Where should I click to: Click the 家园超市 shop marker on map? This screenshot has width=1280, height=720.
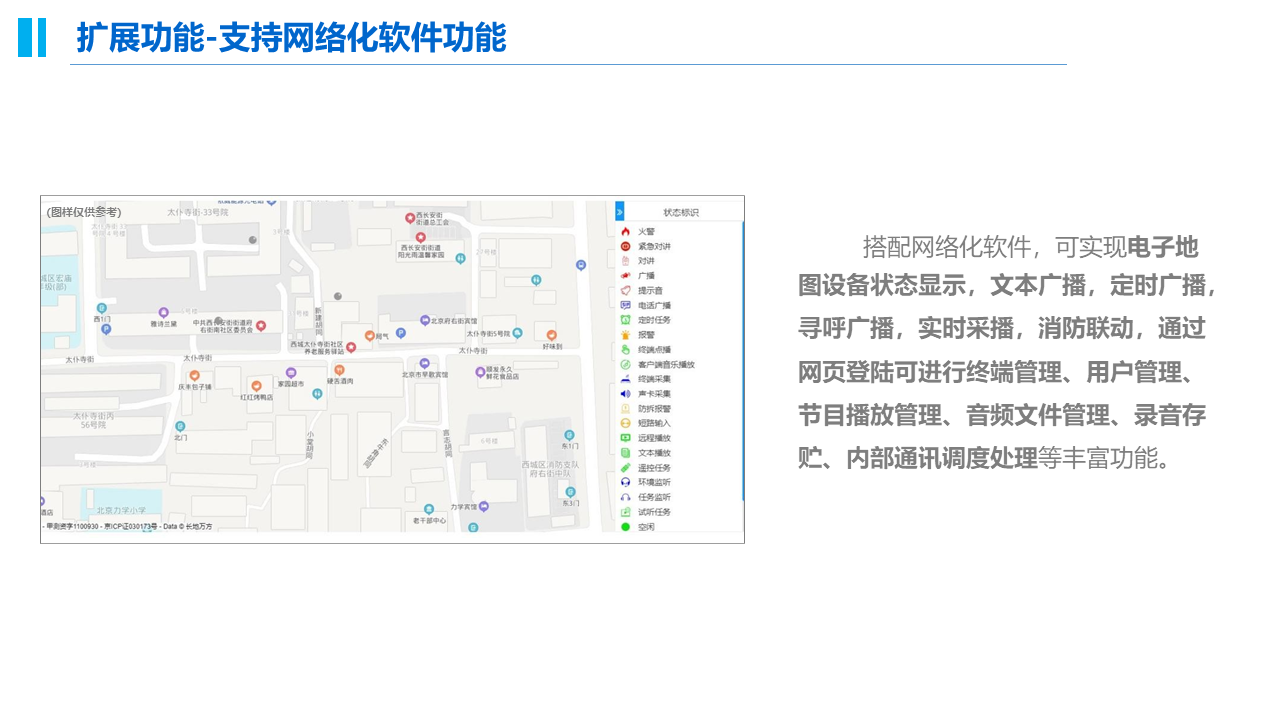[x=291, y=372]
